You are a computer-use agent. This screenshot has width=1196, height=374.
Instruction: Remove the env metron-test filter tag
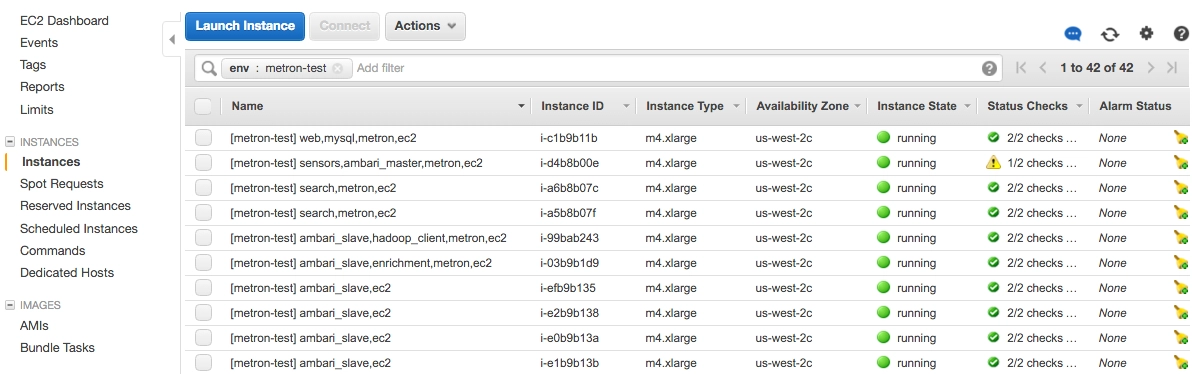tap(338, 68)
